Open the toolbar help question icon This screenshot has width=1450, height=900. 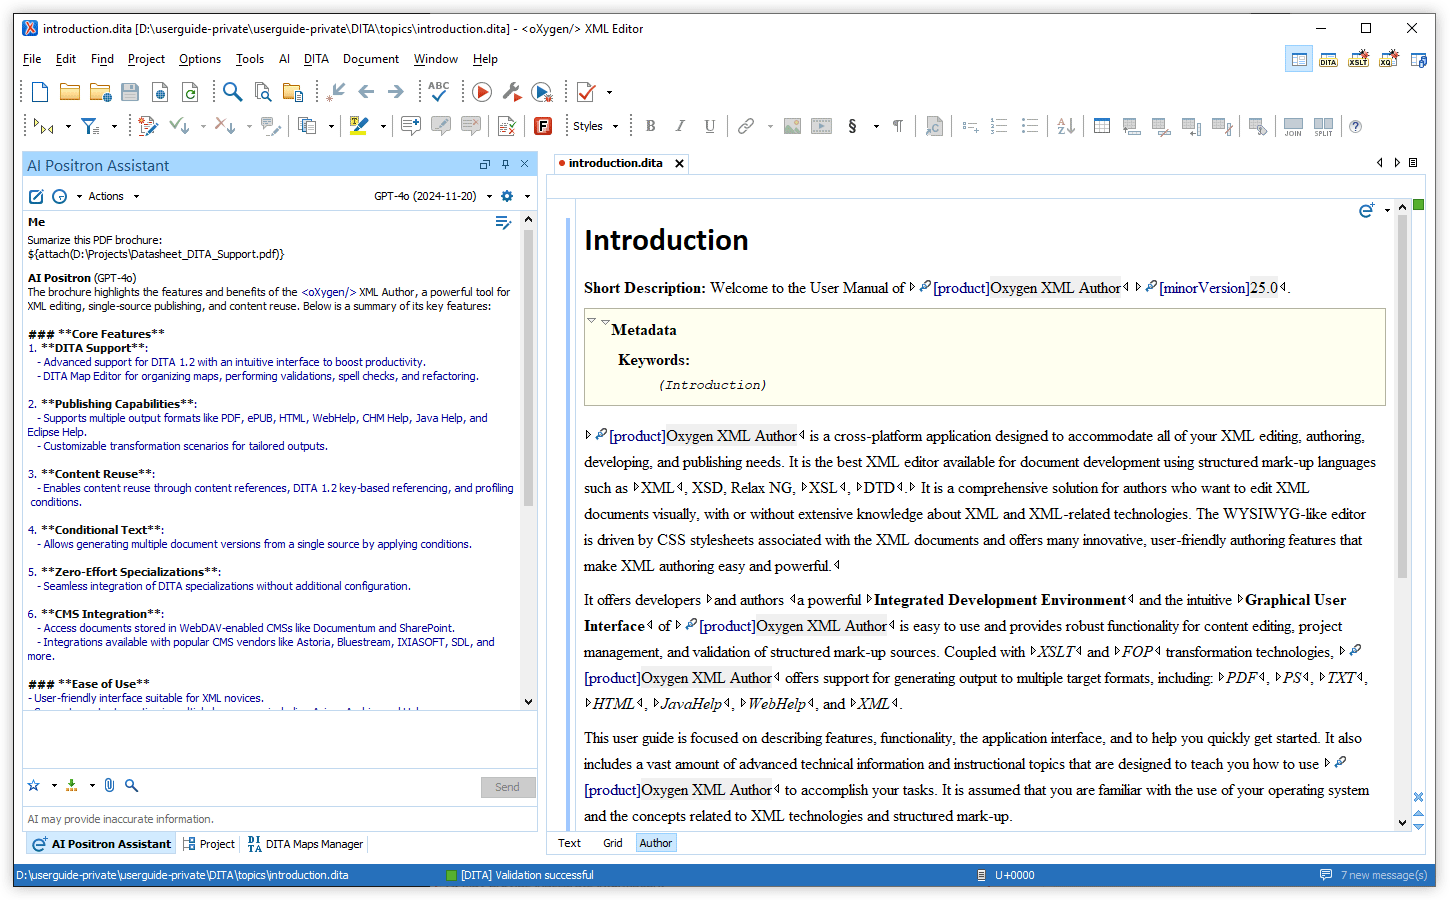point(1355,126)
